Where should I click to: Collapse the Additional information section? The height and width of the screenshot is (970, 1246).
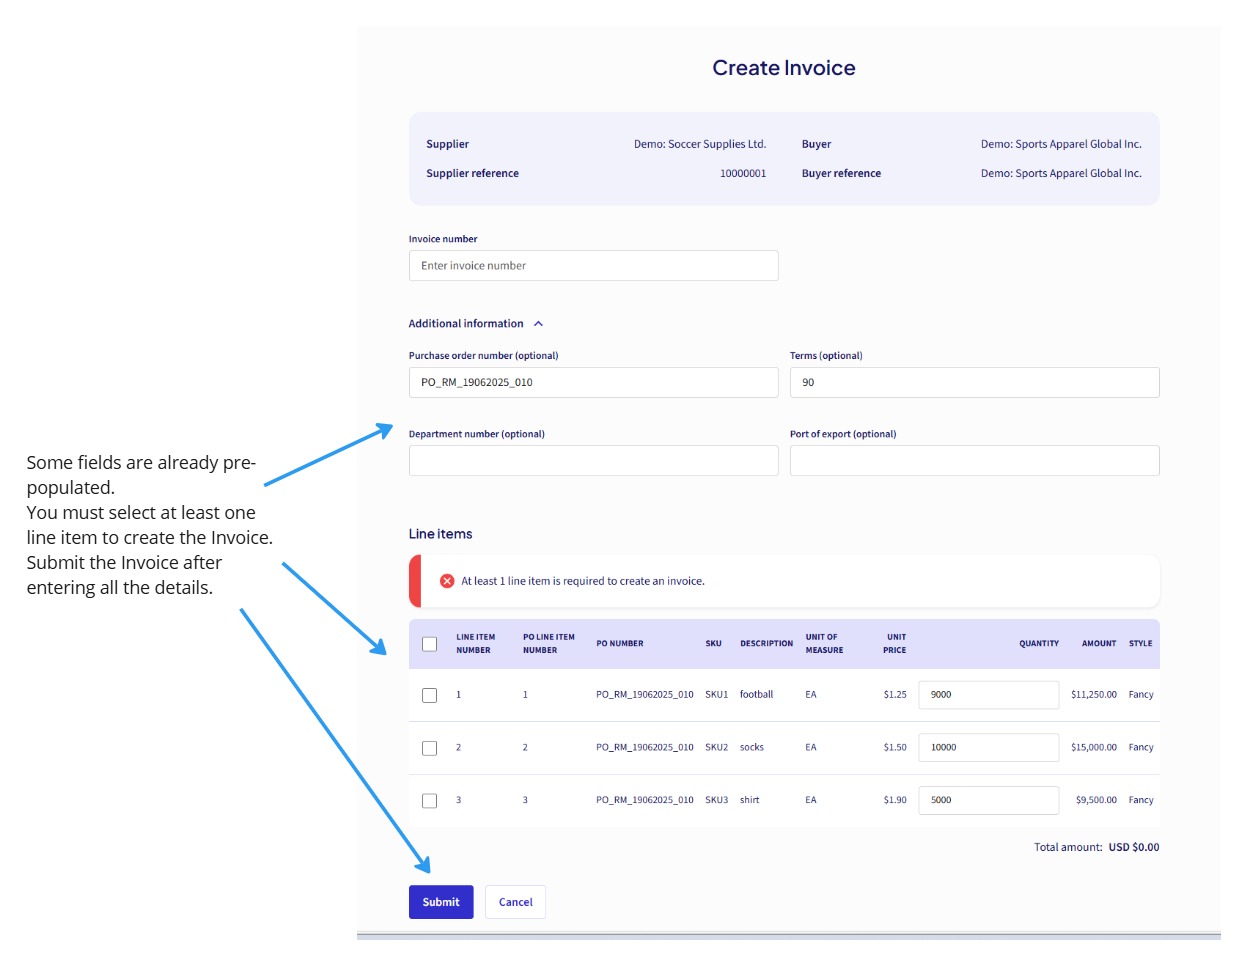(539, 323)
